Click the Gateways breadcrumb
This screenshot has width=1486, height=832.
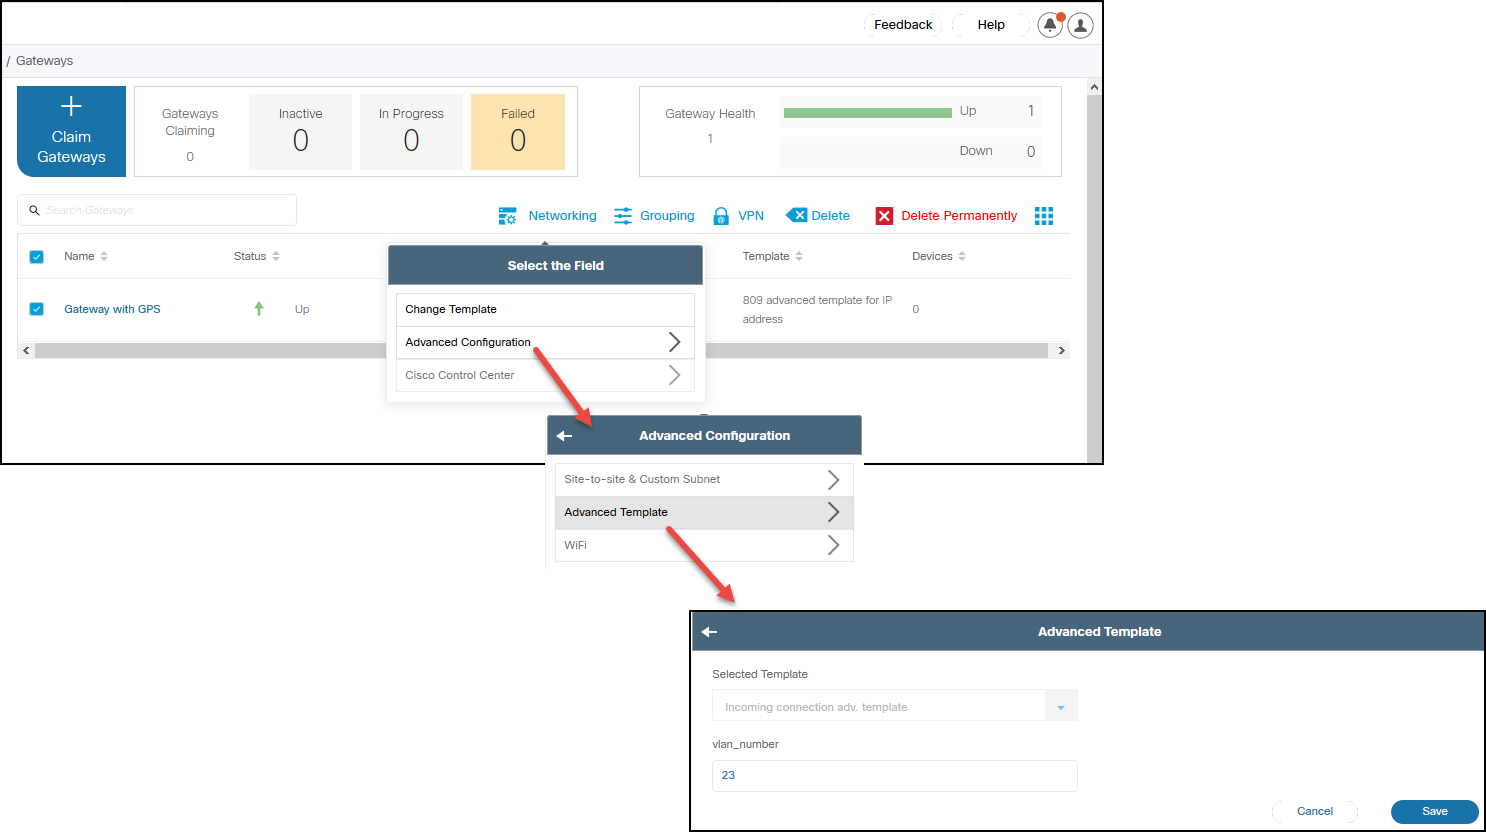[x=44, y=61]
